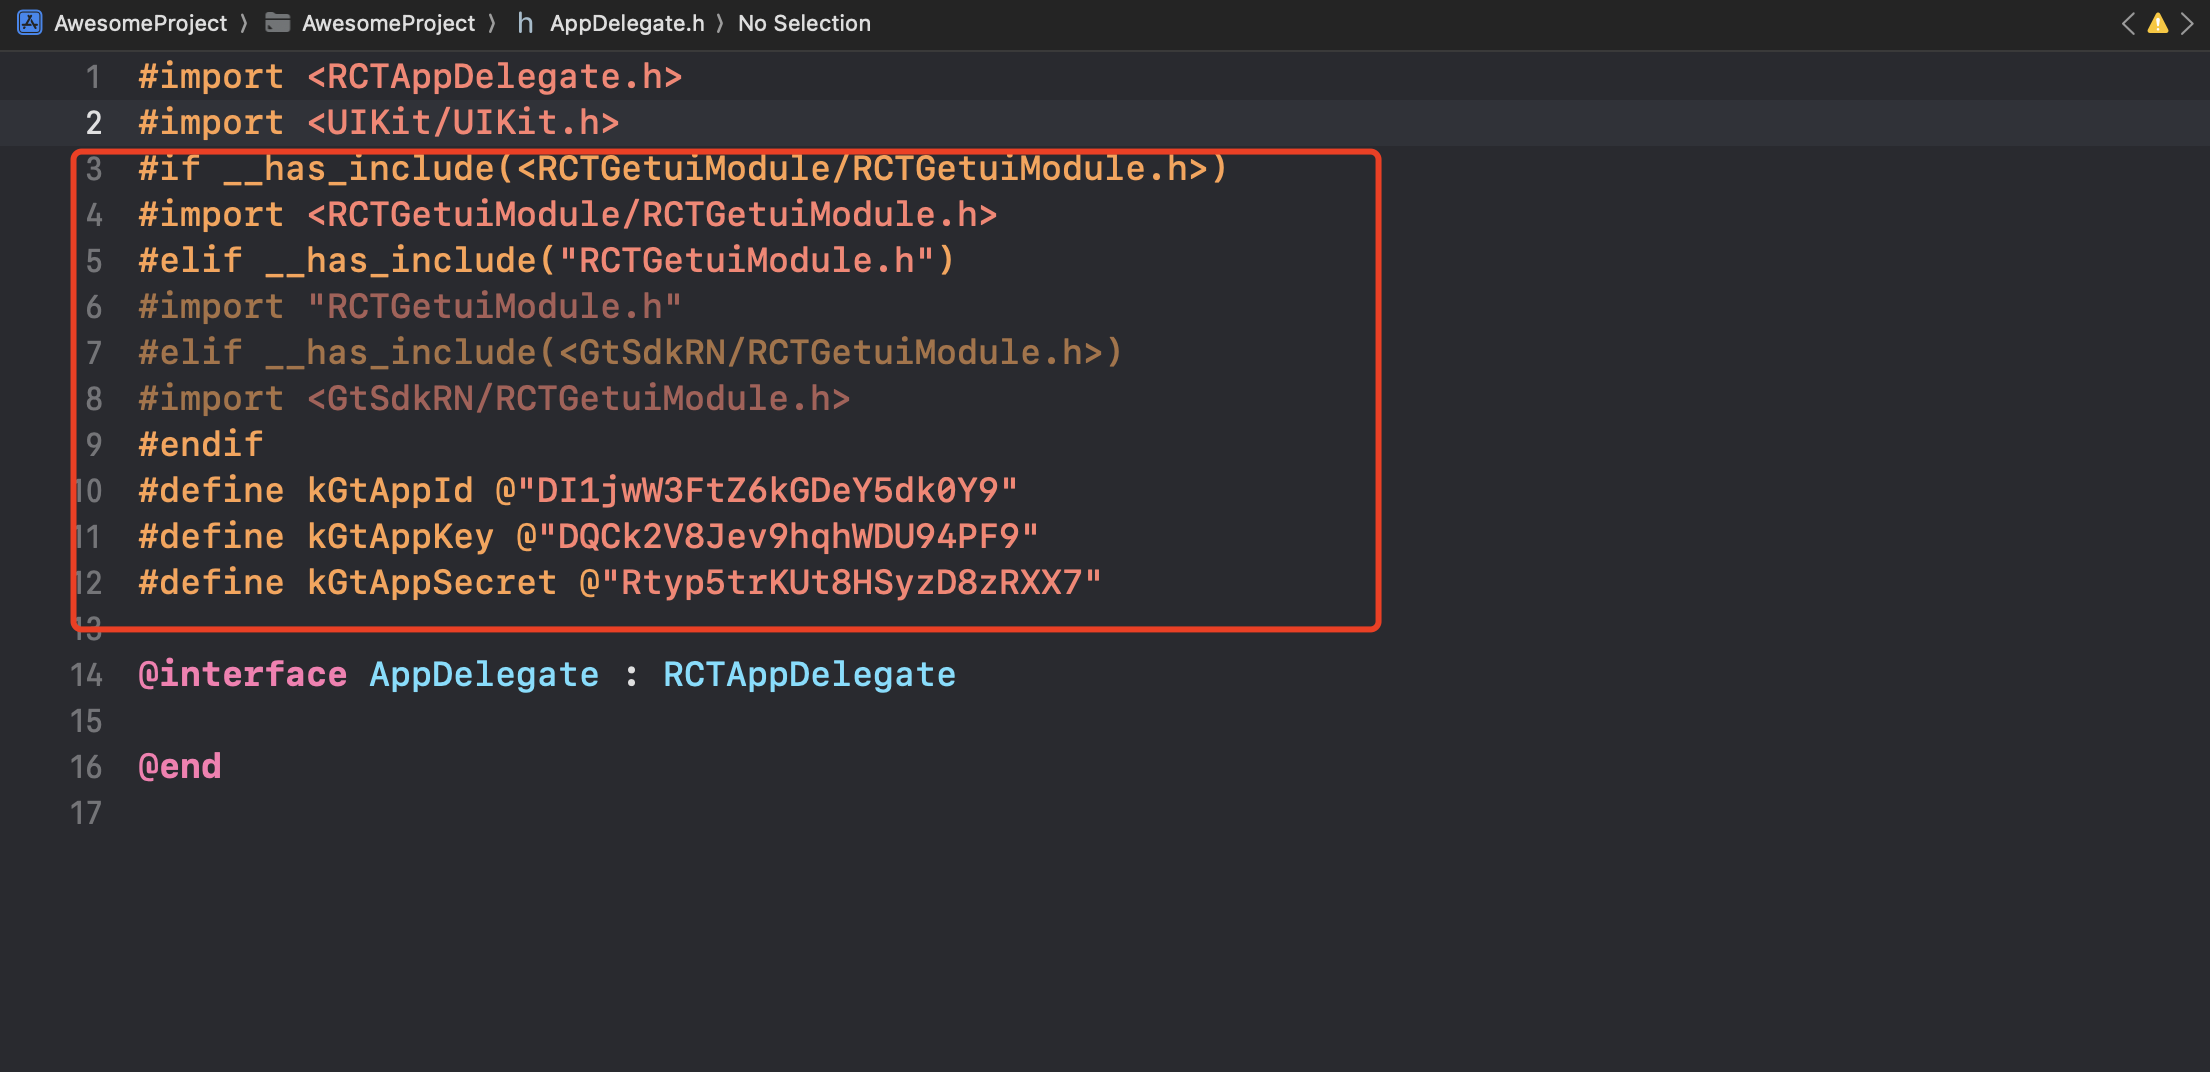Click the line '#import <RCTAppDelegate.h>'
The width and height of the screenshot is (2210, 1072).
410,77
